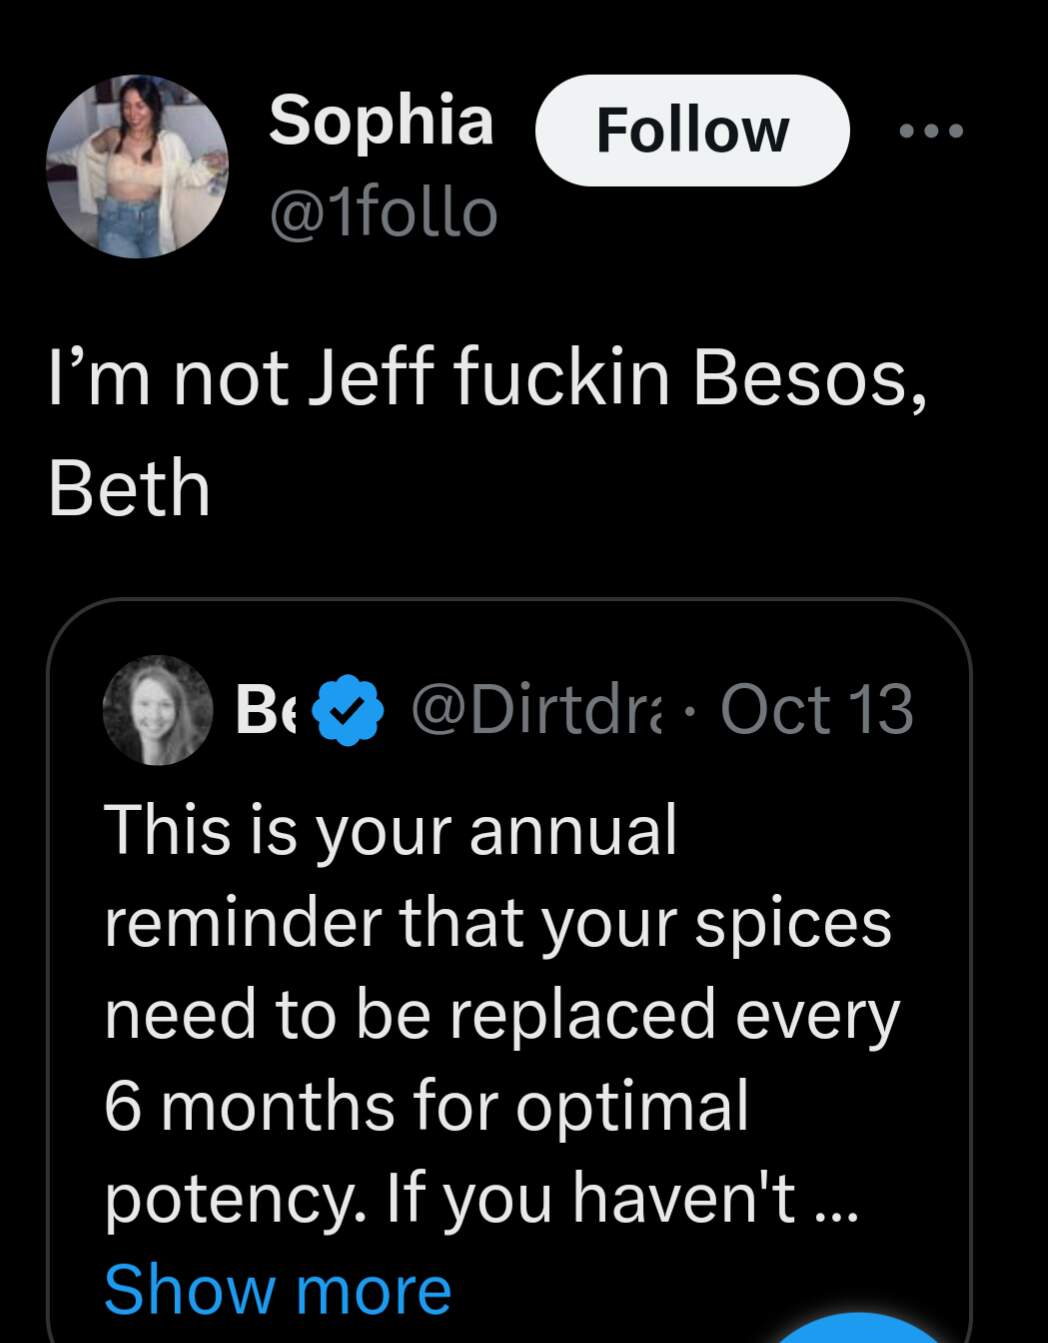The image size is (1048, 1343).
Task: Follow the Sophia account
Action: (x=692, y=131)
